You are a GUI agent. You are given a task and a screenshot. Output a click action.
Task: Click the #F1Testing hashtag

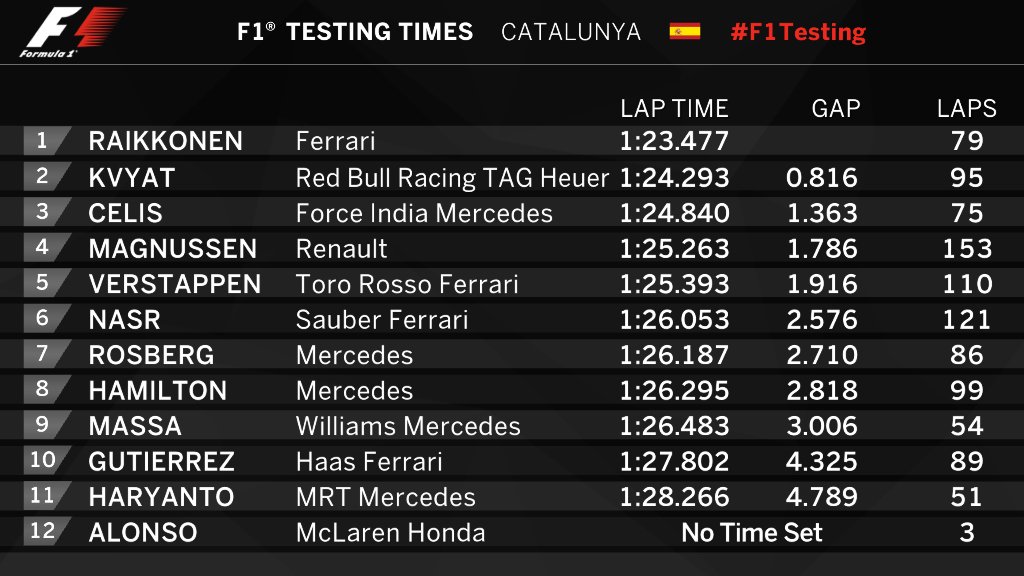tap(798, 31)
